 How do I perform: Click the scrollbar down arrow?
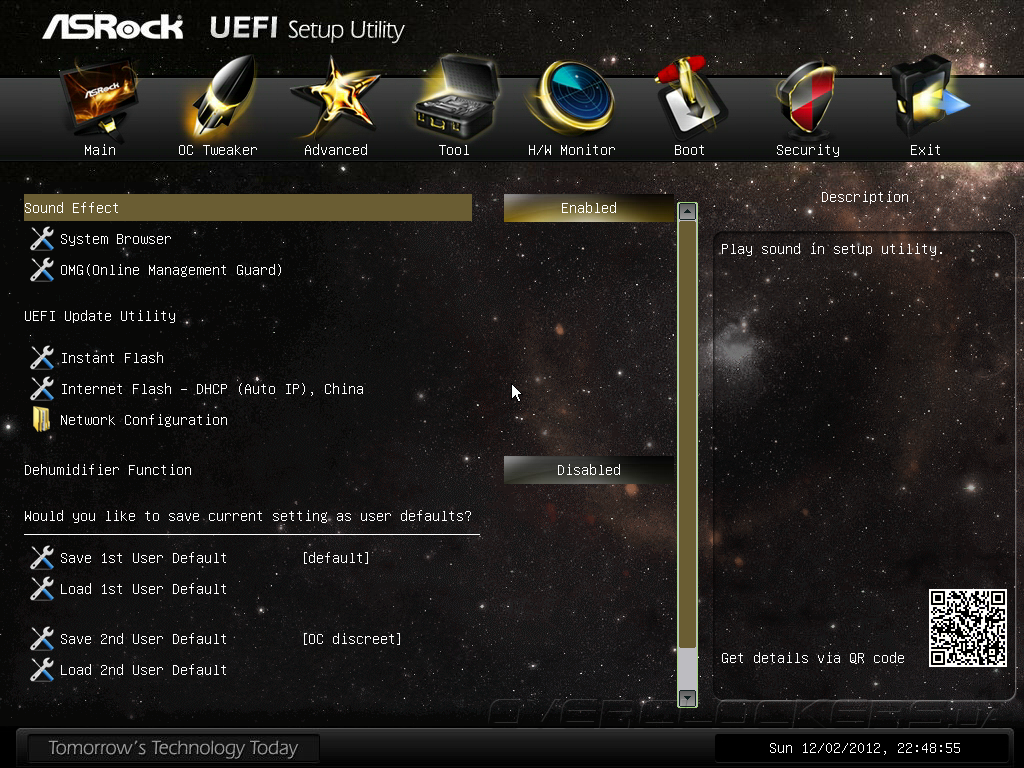687,697
